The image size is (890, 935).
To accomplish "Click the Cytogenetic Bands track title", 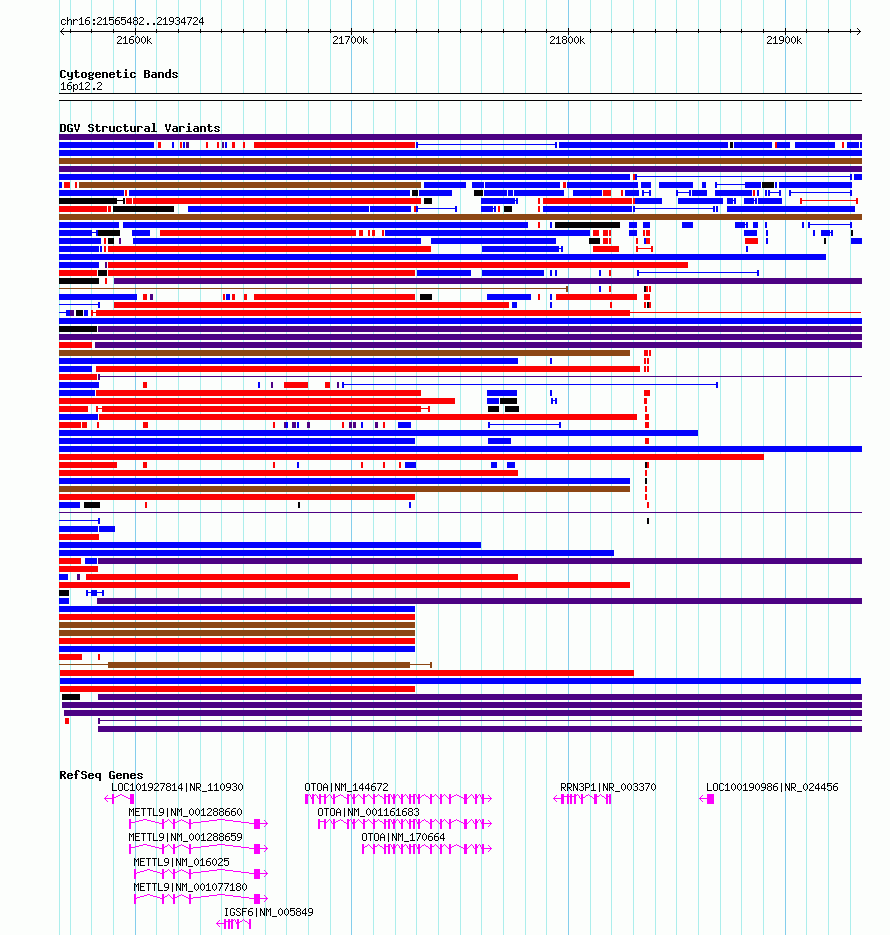I will click(119, 74).
